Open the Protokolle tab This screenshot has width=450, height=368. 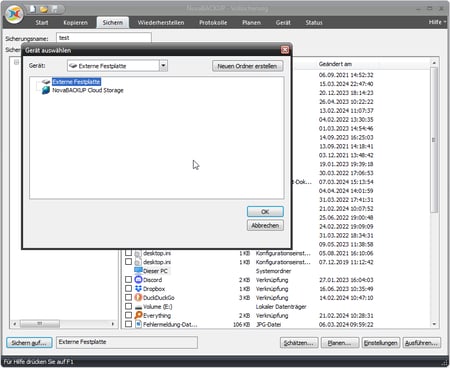[x=213, y=22]
